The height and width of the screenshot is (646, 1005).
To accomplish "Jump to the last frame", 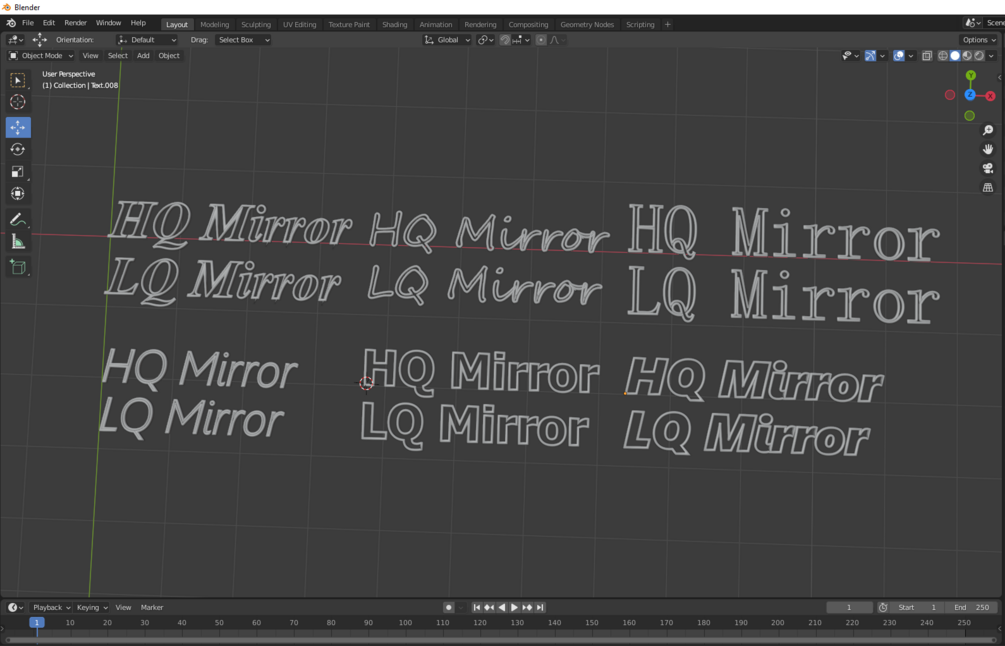I will click(x=540, y=608).
